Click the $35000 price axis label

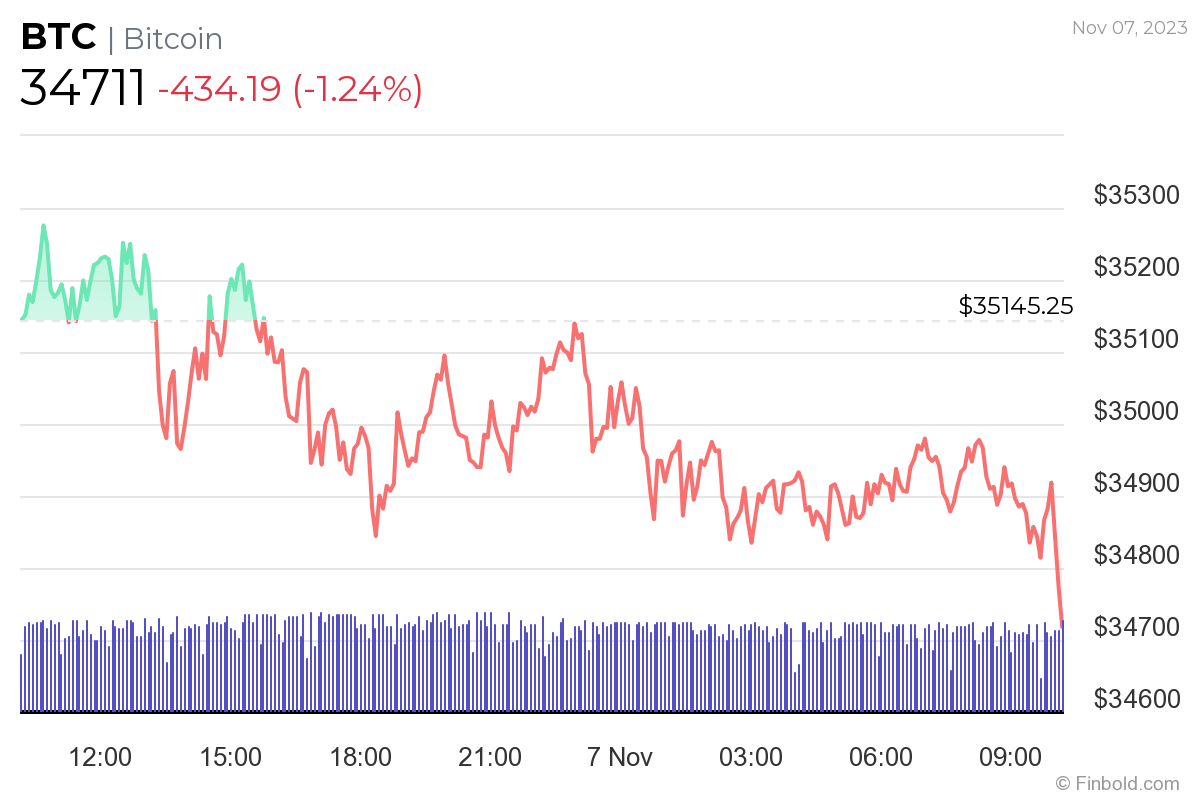(1135, 411)
